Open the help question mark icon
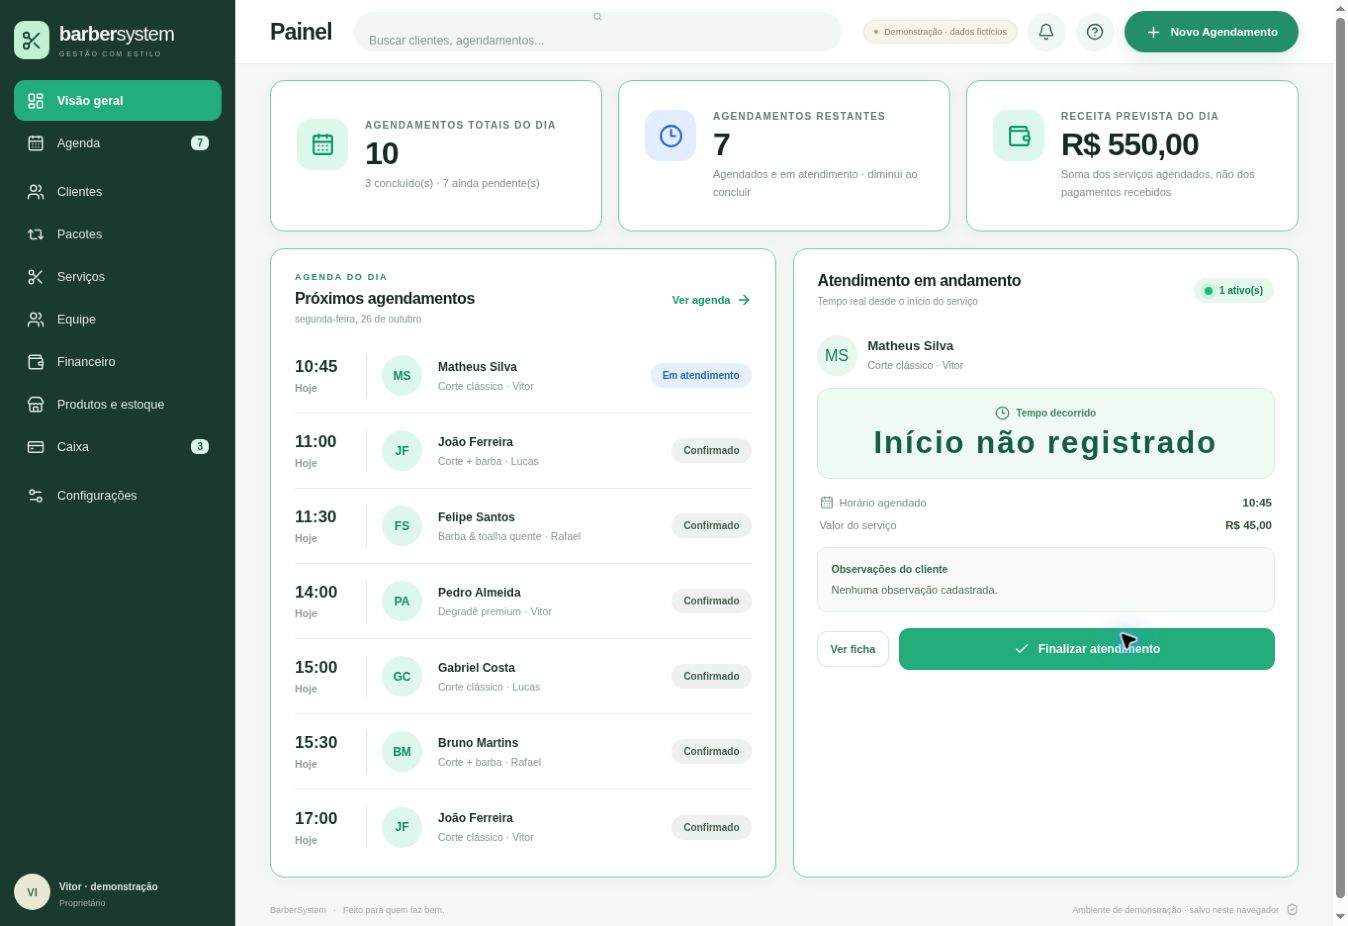 (1095, 32)
